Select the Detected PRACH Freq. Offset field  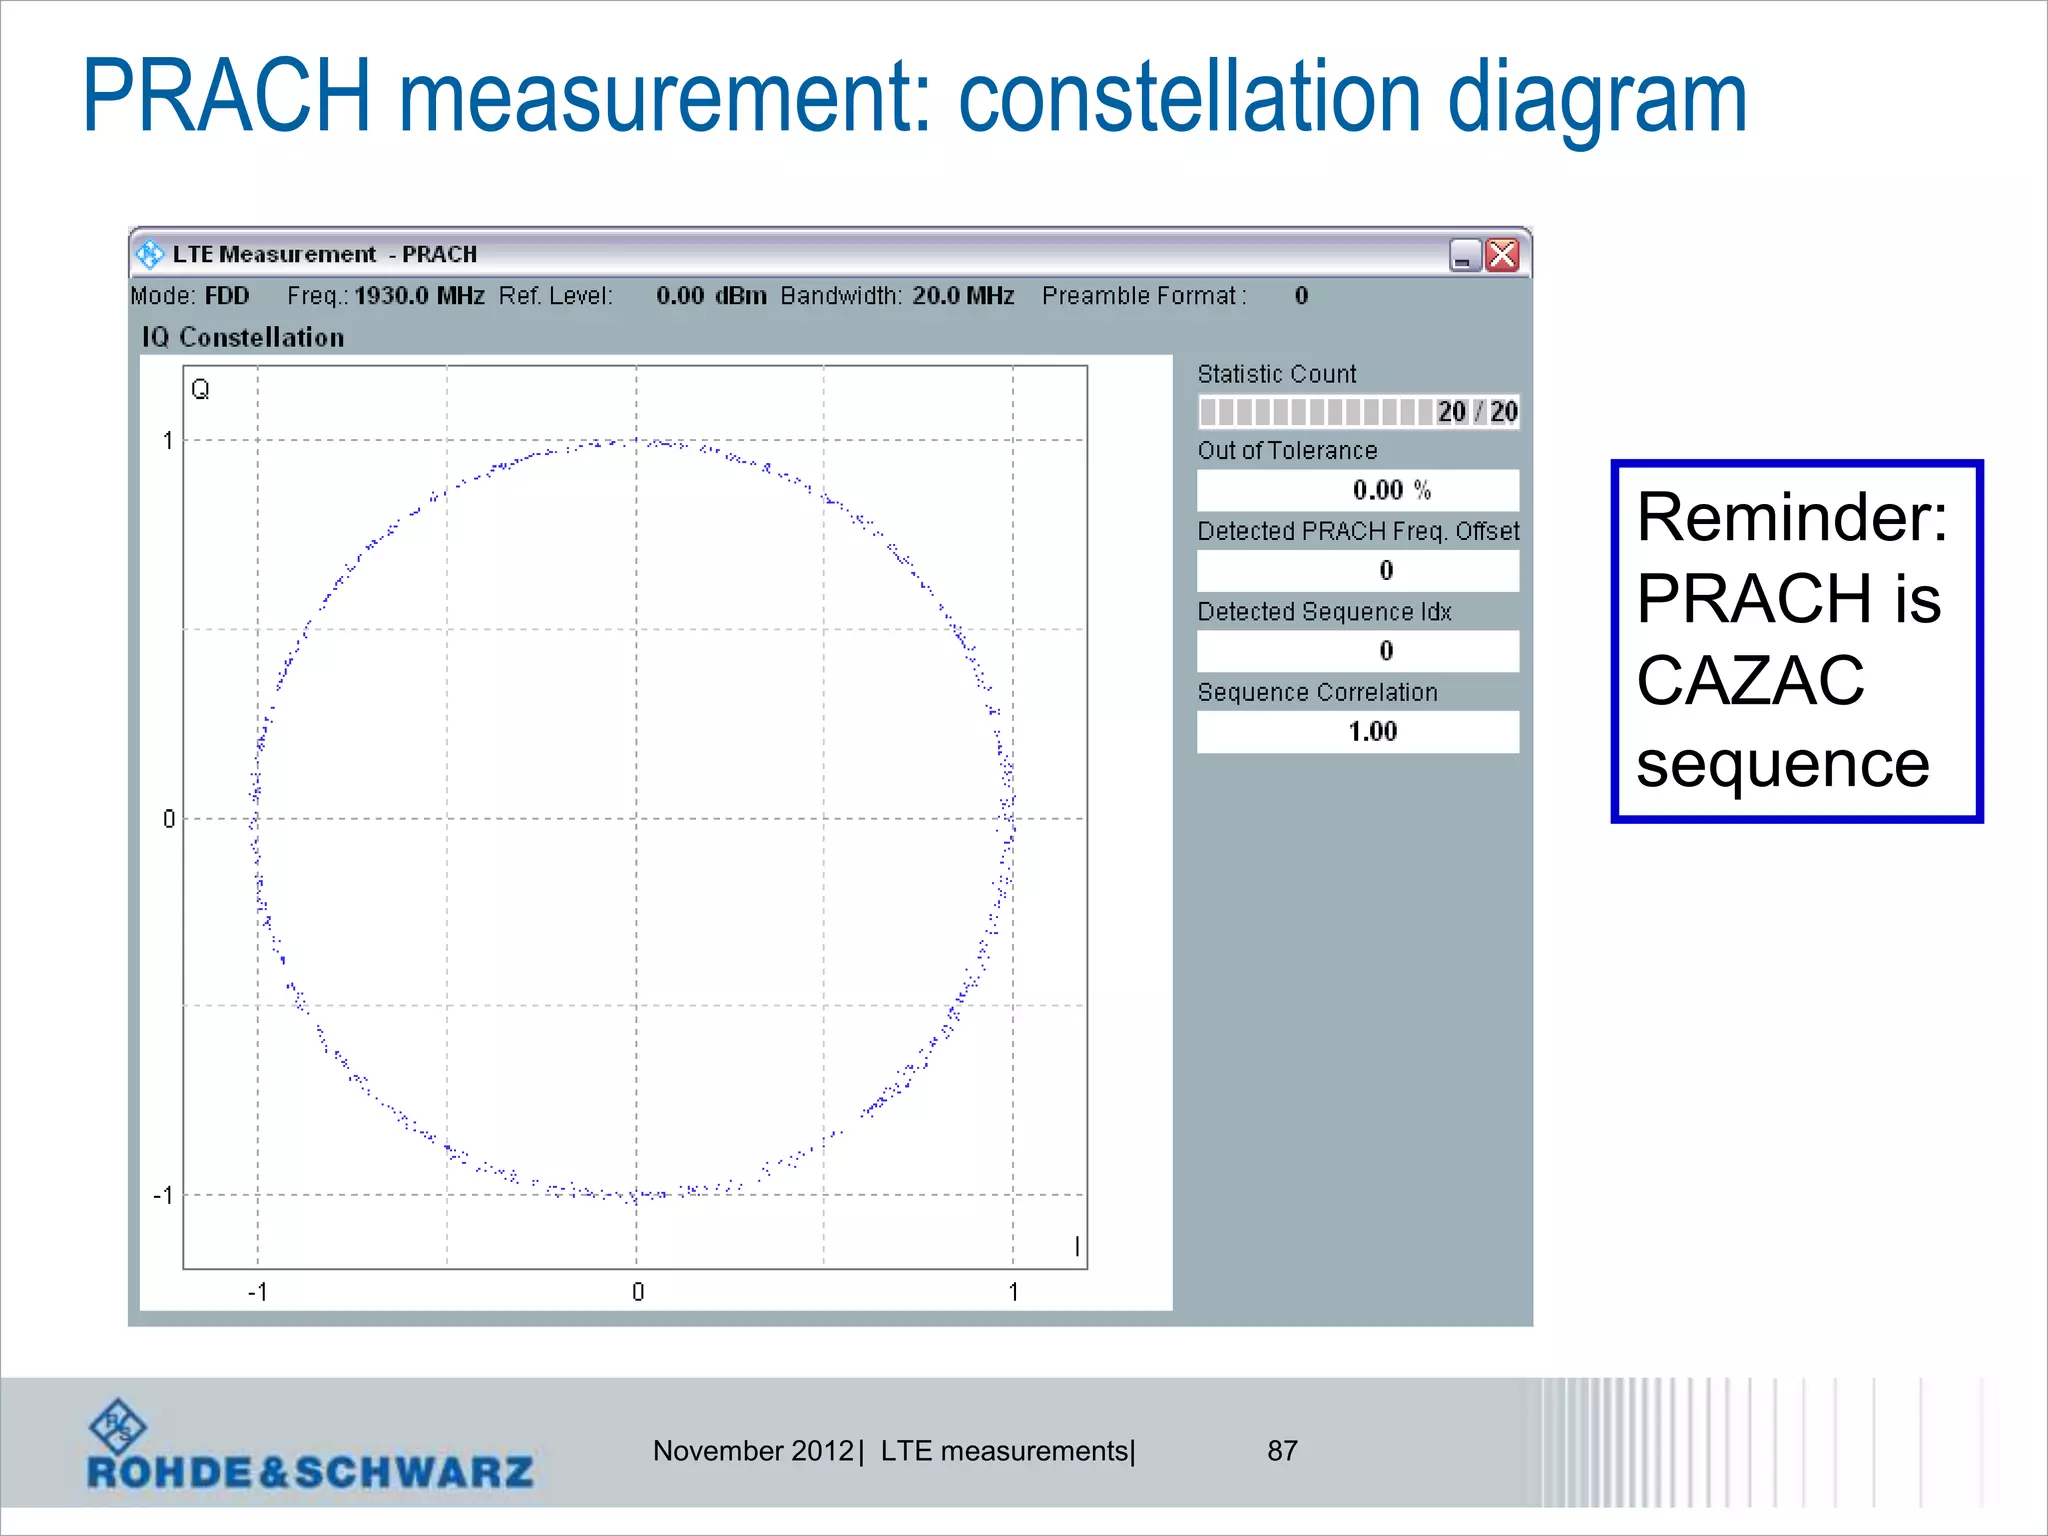[1358, 570]
